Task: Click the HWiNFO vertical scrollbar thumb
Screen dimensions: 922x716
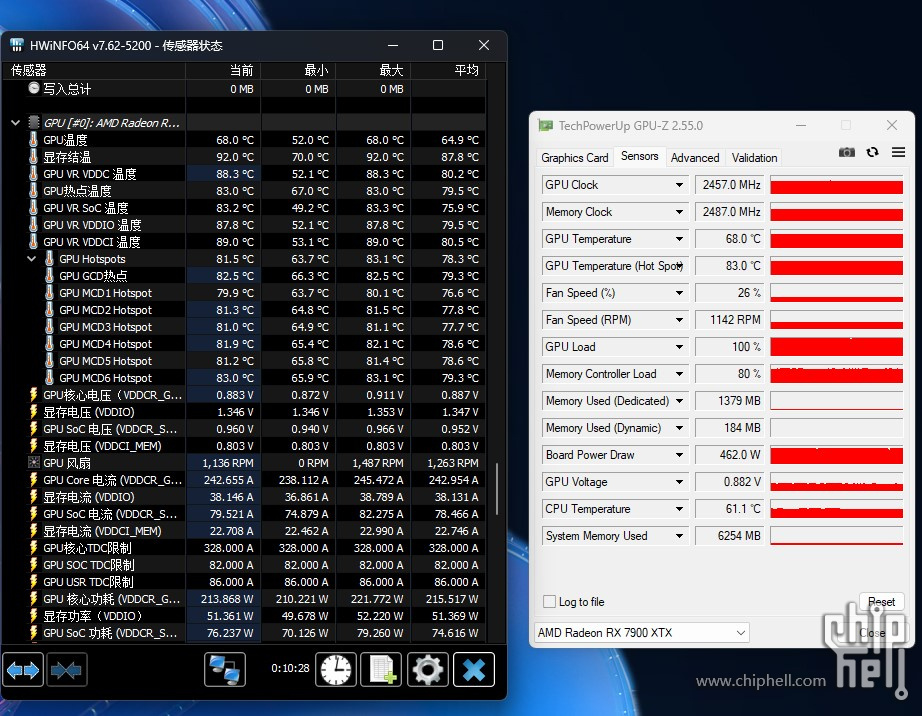Action: click(x=497, y=488)
